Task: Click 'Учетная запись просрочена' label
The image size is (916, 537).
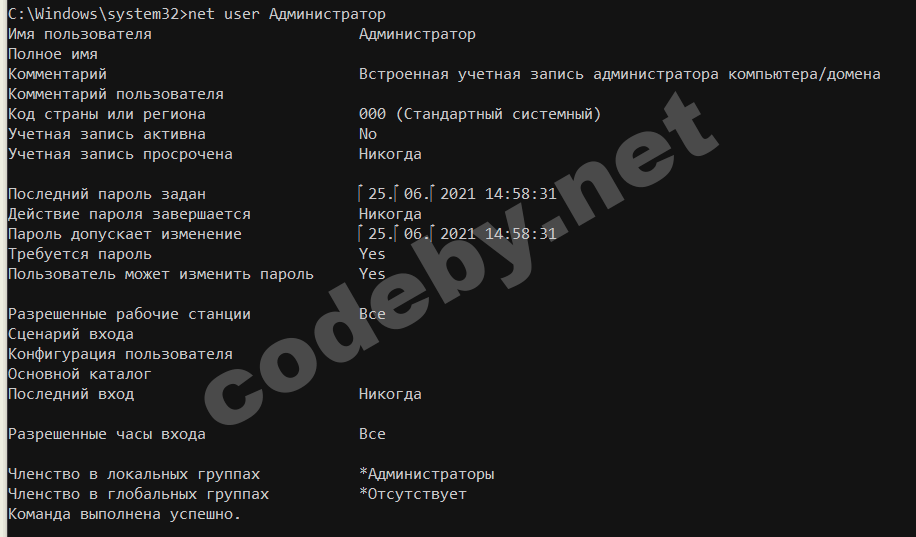Action: [120, 154]
